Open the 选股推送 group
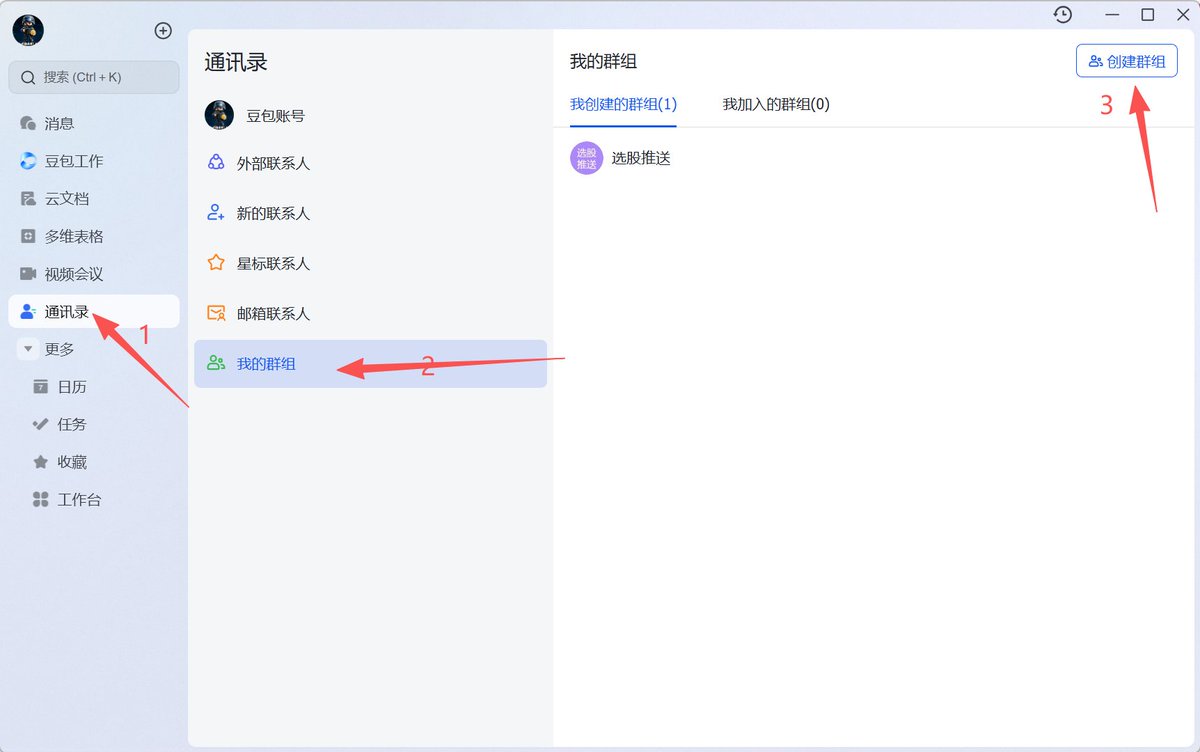This screenshot has height=752, width=1200. pyautogui.click(x=641, y=158)
